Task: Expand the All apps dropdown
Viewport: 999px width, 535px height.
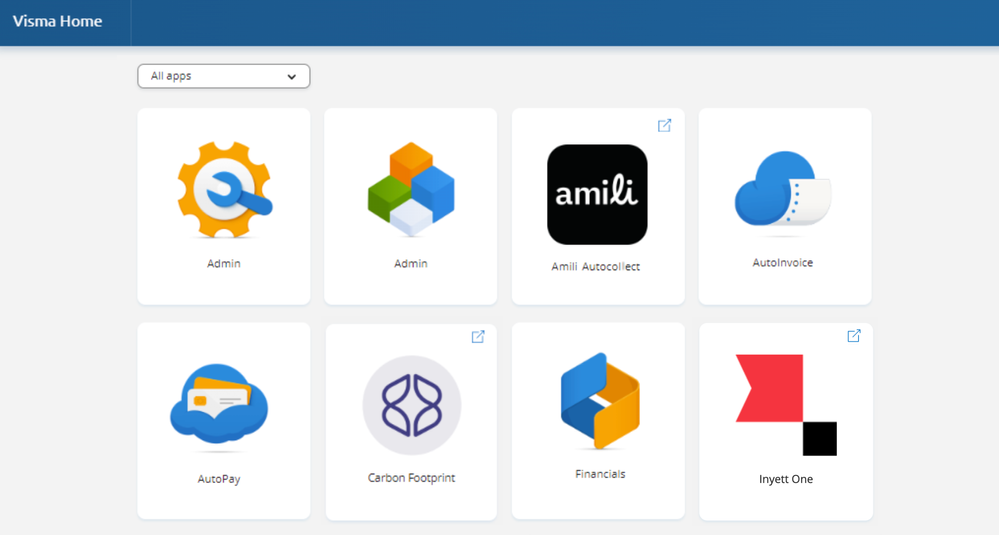Action: click(224, 76)
